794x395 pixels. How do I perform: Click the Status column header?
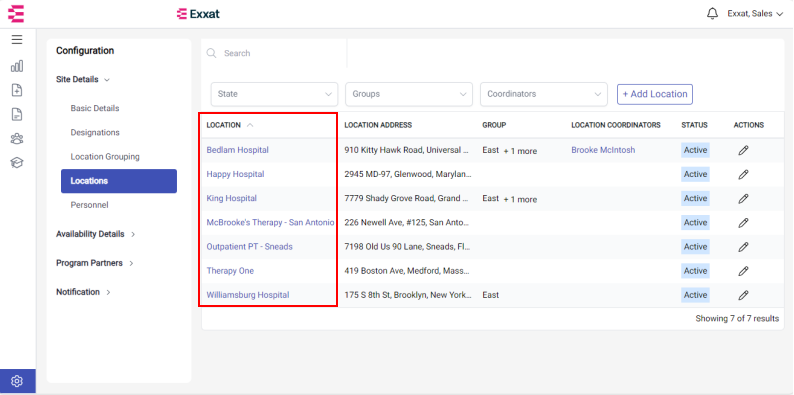tap(694, 125)
